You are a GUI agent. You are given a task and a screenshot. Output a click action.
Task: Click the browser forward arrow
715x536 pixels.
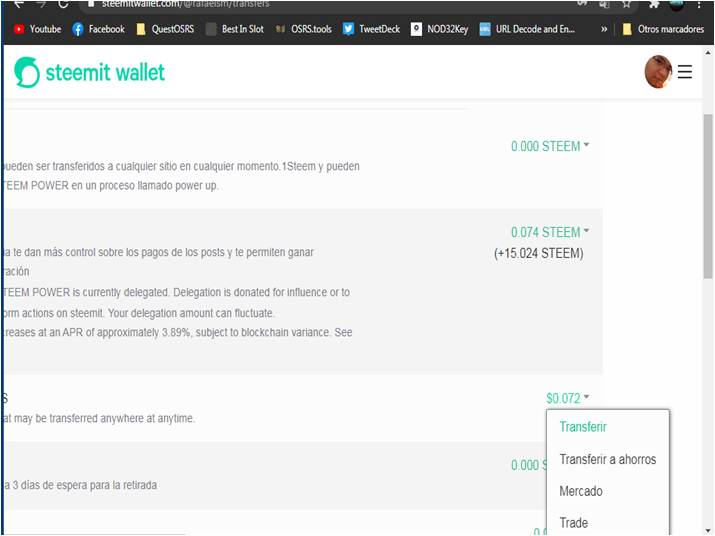41,4
